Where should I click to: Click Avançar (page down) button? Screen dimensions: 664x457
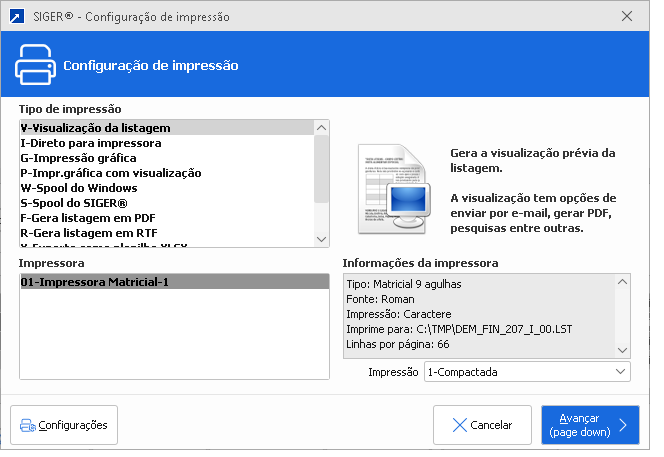(x=590, y=425)
